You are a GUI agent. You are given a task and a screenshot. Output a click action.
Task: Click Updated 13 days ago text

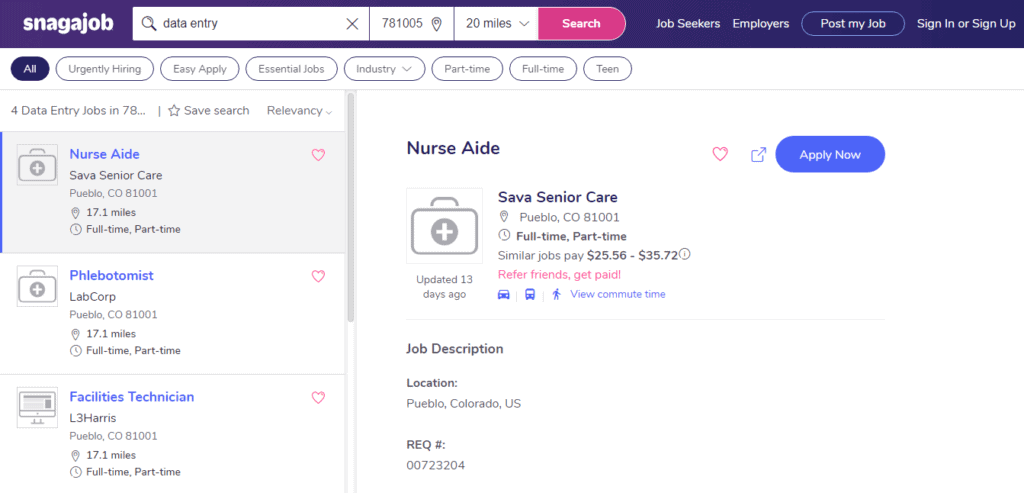click(x=444, y=287)
